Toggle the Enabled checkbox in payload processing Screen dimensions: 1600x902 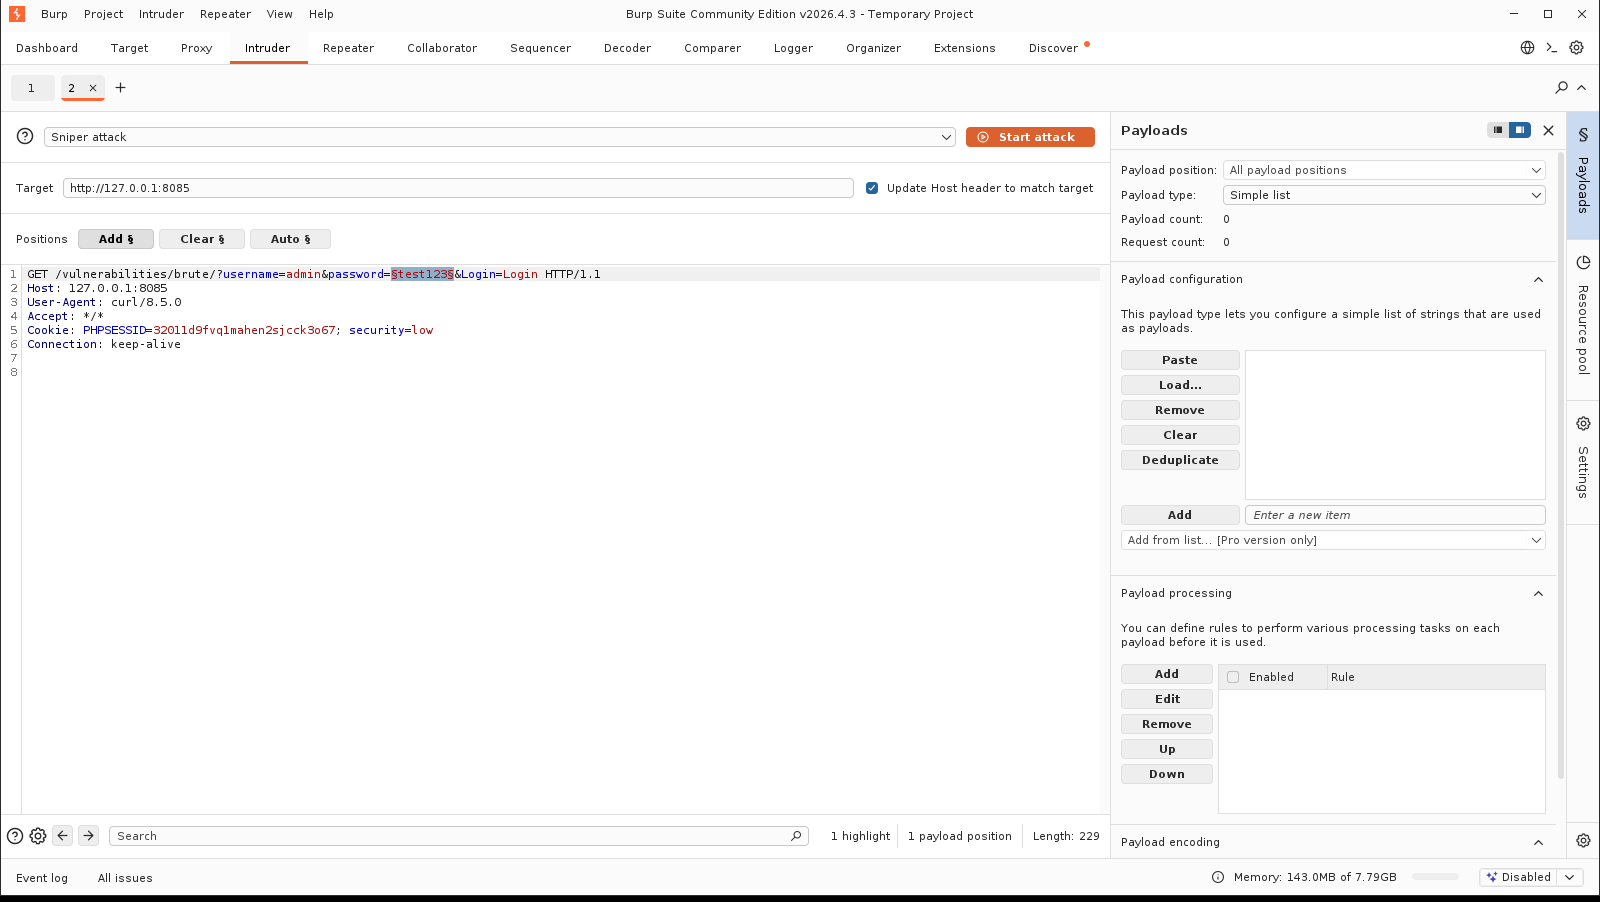(x=1233, y=677)
